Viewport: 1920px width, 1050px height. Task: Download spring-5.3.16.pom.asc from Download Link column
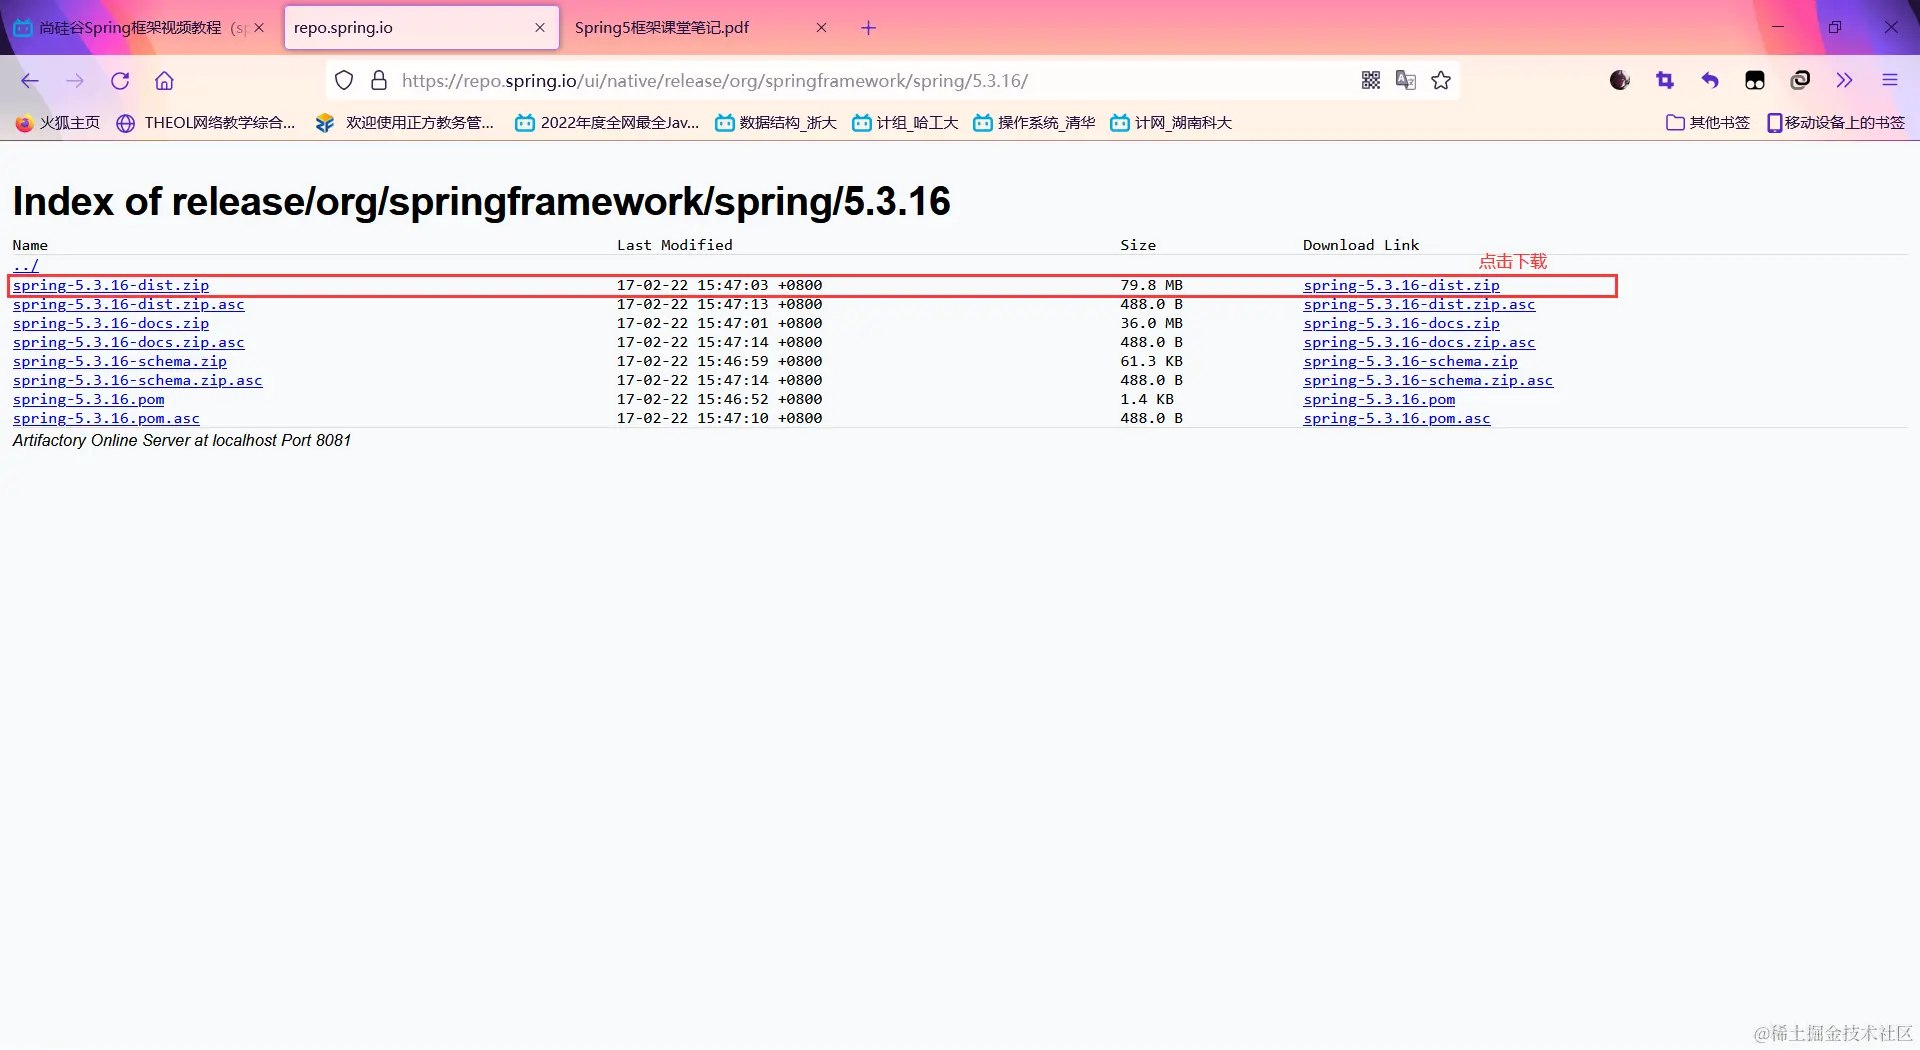(1397, 418)
